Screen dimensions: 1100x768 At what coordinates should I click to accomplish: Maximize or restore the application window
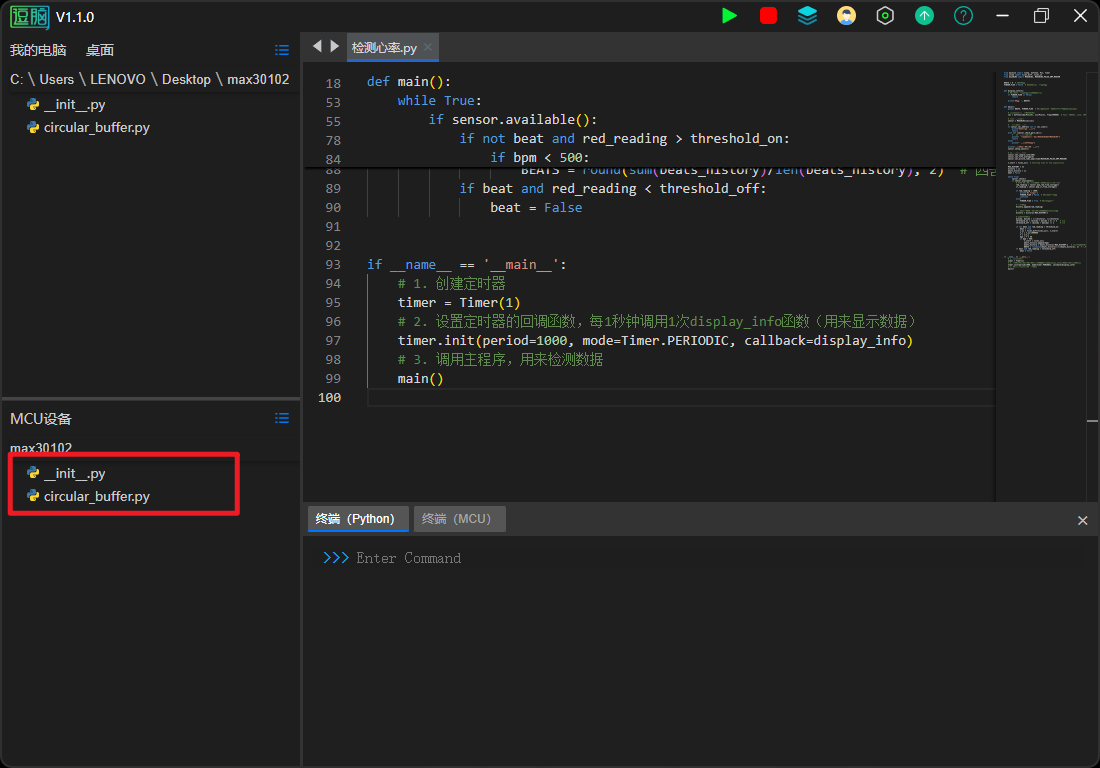point(1041,15)
